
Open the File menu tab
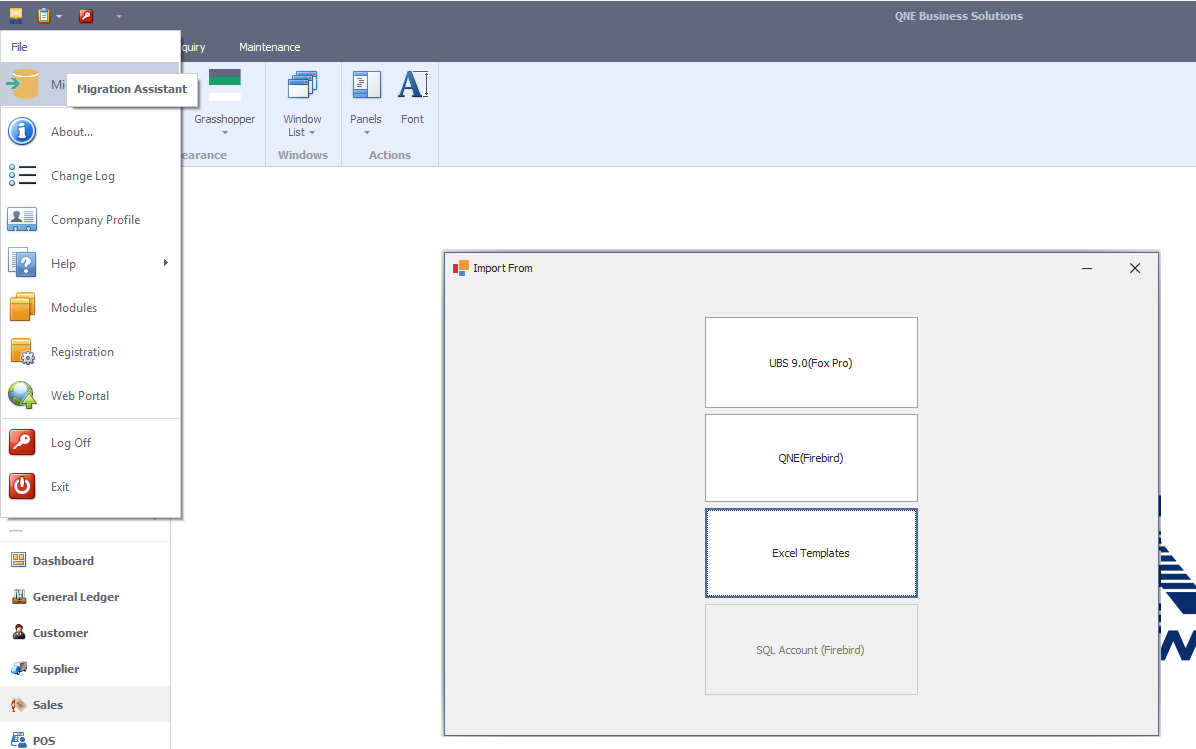pos(19,47)
